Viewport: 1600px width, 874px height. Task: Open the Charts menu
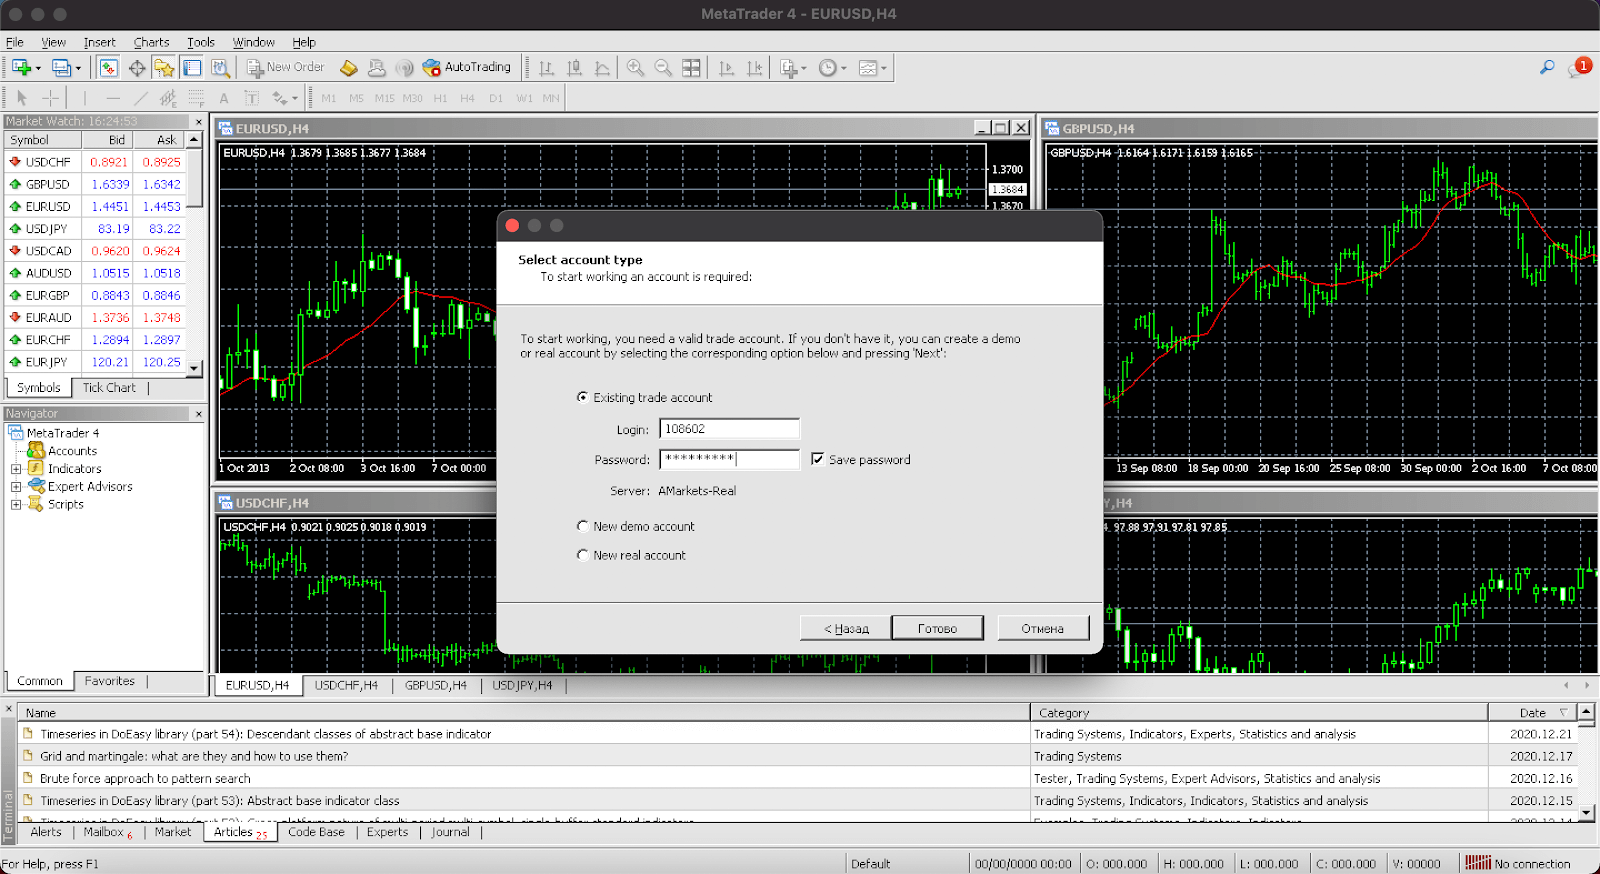pyautogui.click(x=151, y=42)
